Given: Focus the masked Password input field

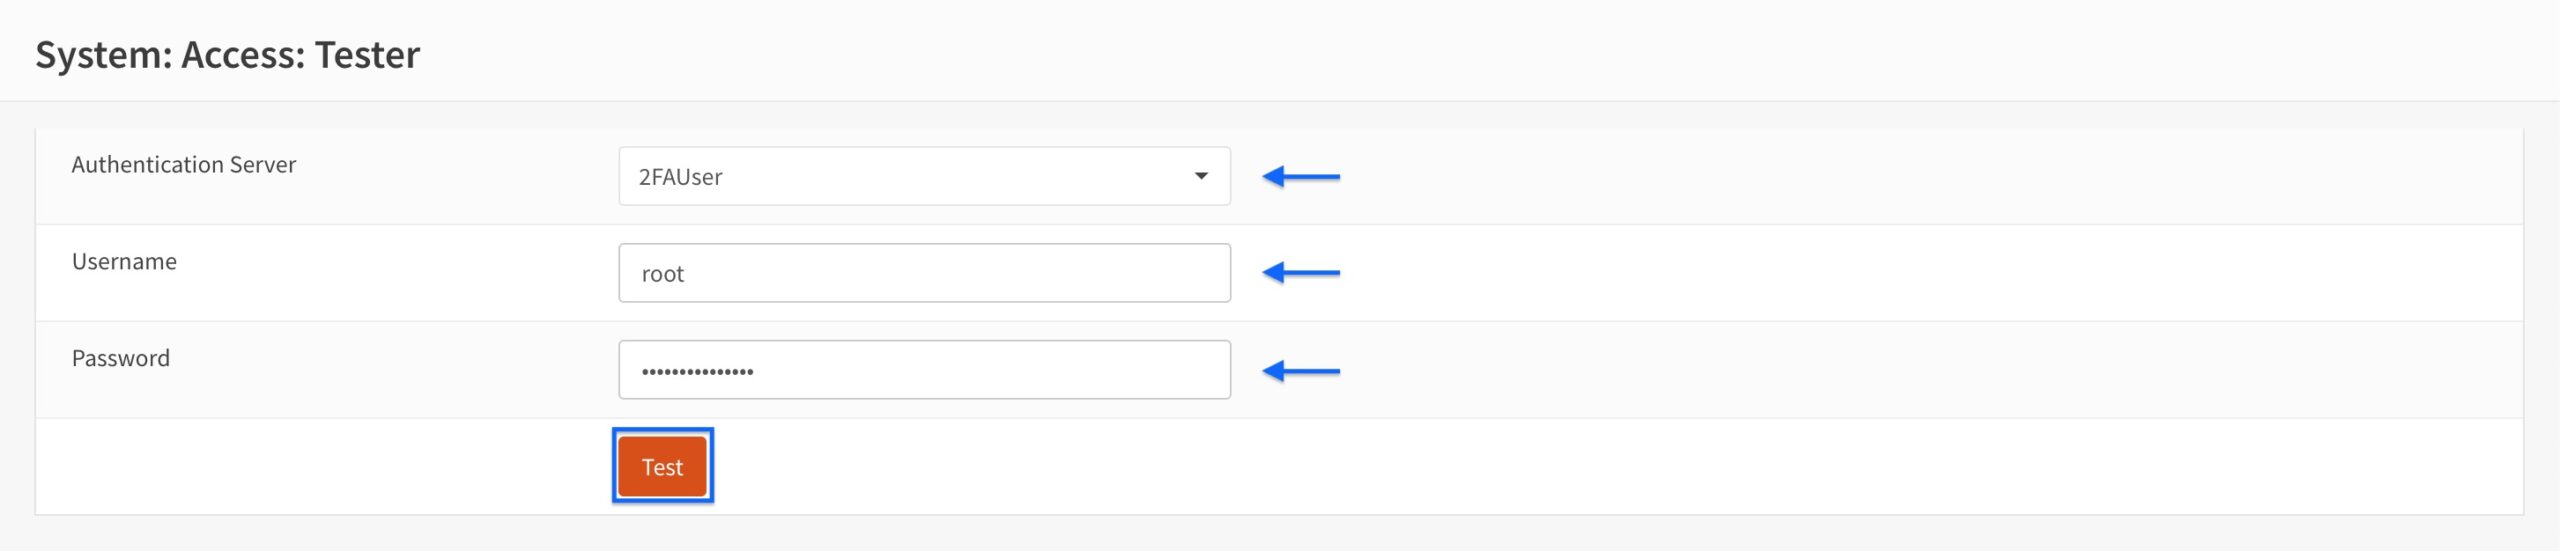Looking at the screenshot, I should 924,370.
